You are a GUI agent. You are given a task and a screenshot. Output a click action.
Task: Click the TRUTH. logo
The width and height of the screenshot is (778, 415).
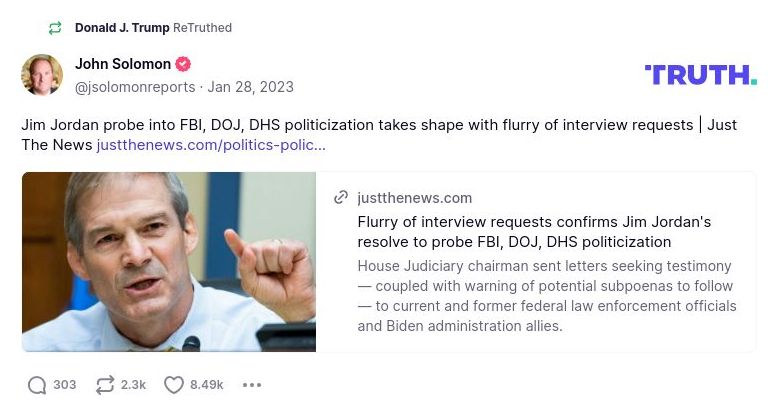(700, 75)
